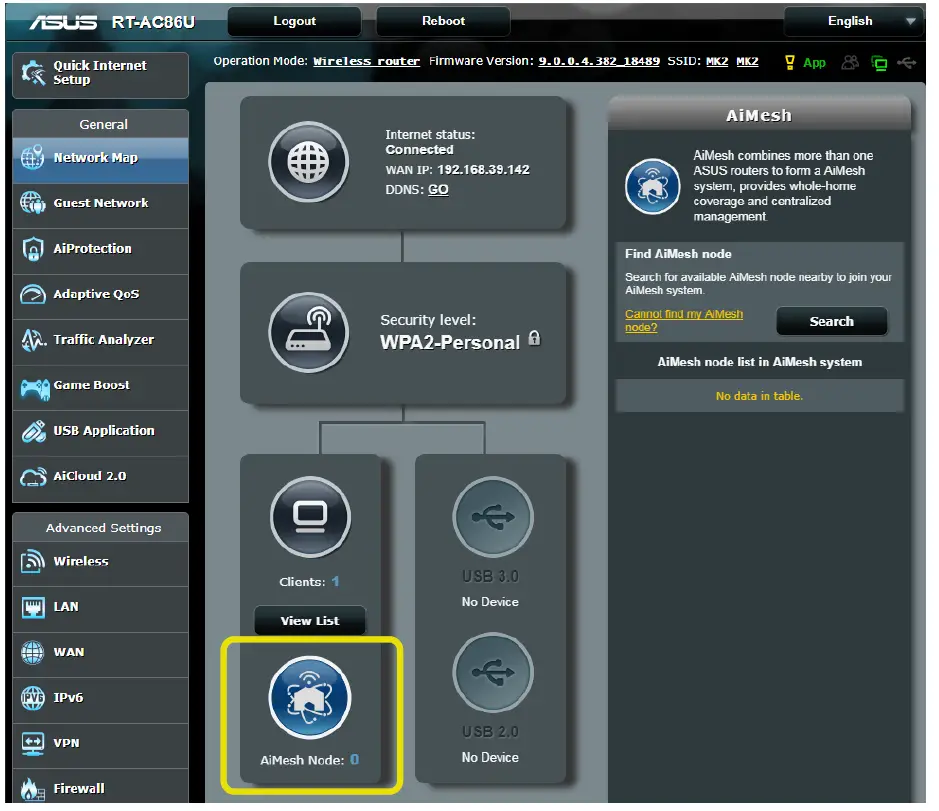Click the AiMesh Node house icon
The width and height of the screenshot is (939, 811).
(x=310, y=698)
